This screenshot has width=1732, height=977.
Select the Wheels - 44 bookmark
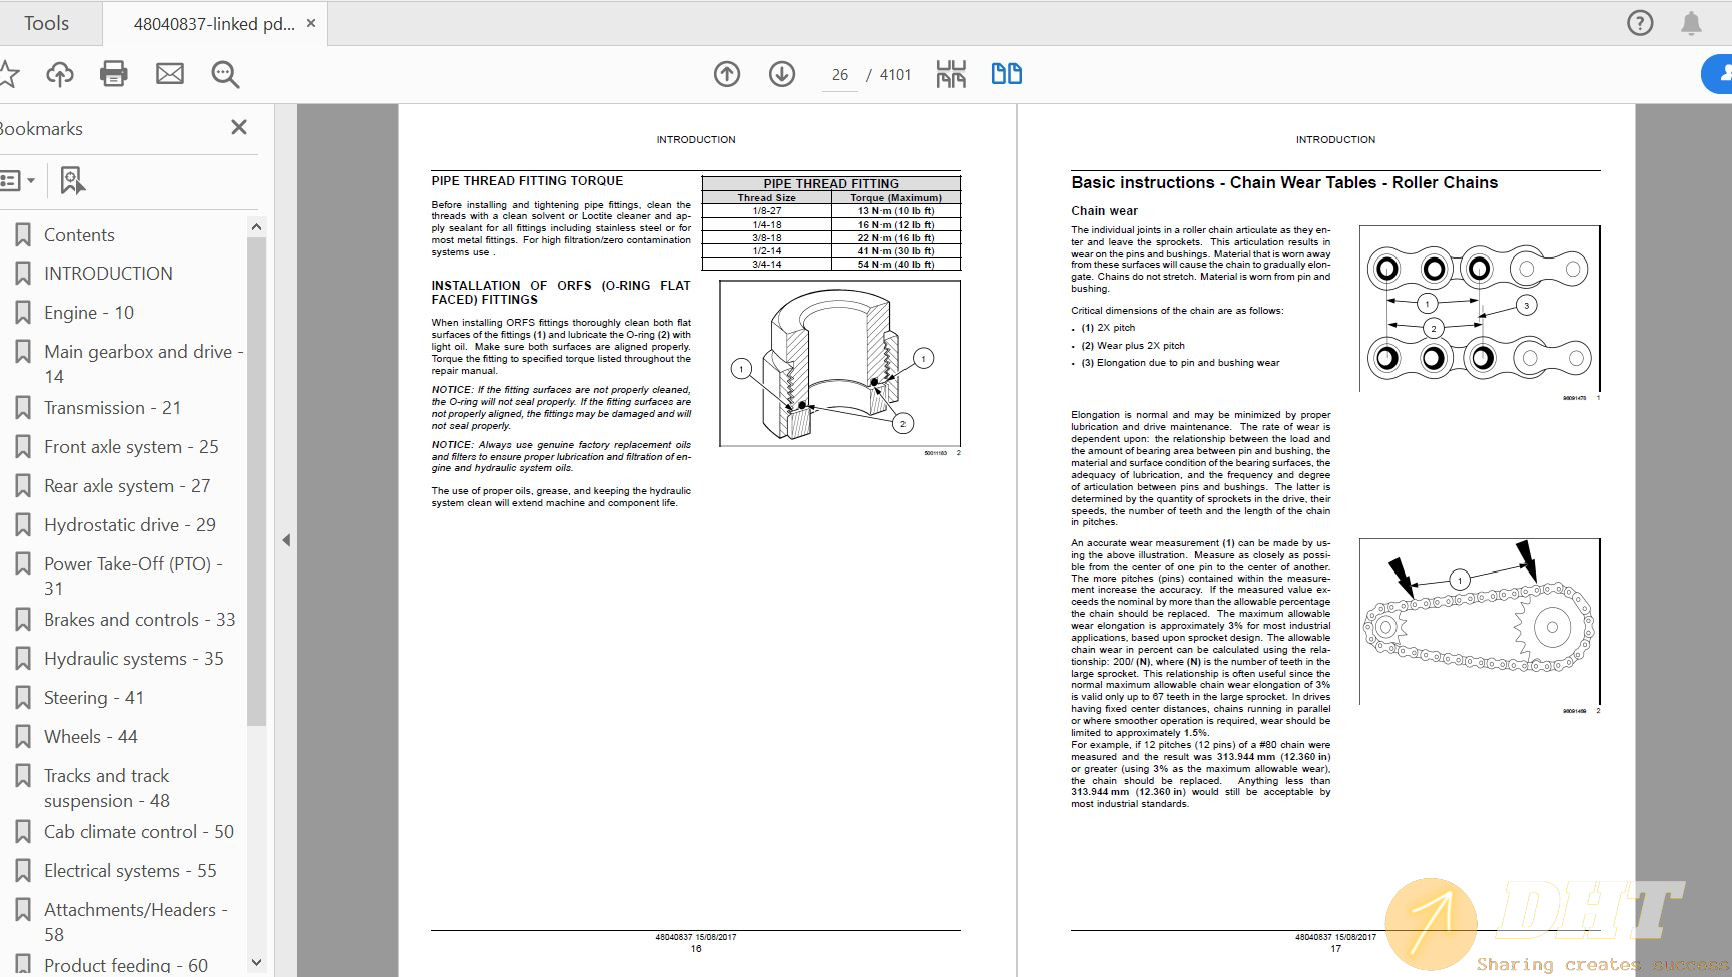pos(91,737)
